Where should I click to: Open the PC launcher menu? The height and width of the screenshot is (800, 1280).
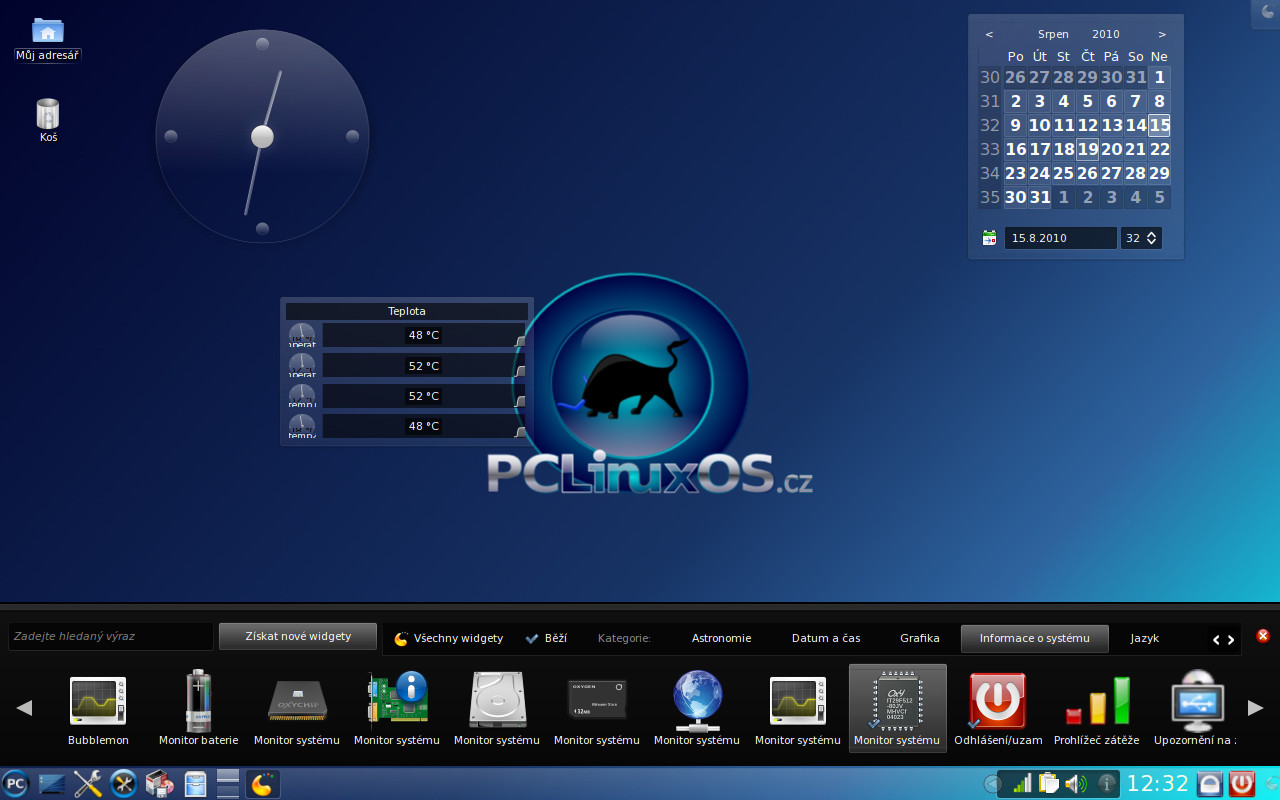pos(15,784)
